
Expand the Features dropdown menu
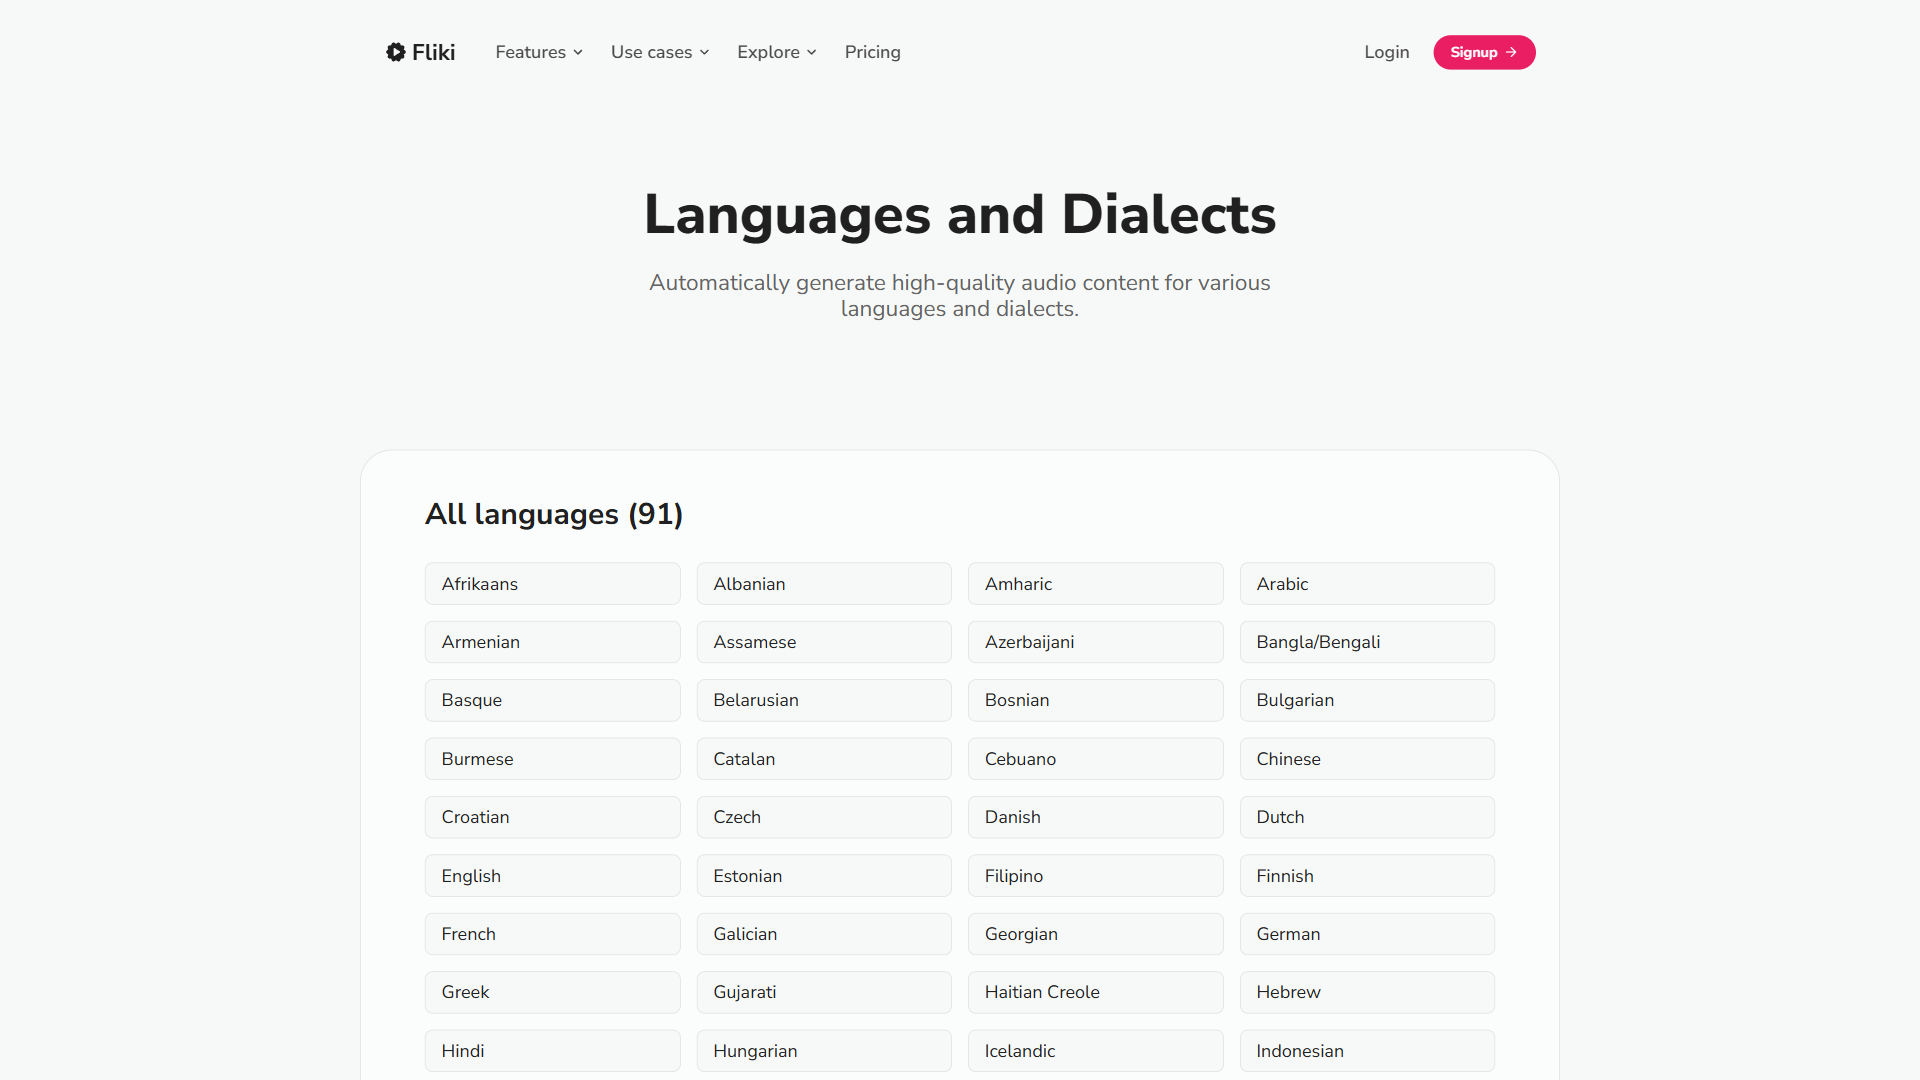(x=539, y=52)
